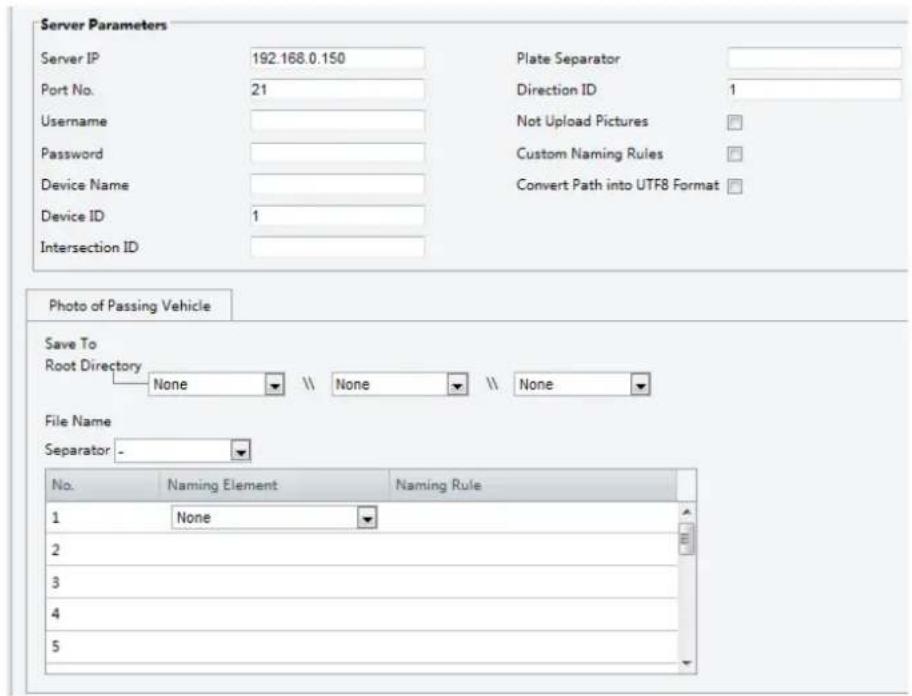This screenshot has height=696, width=912.
Task: Open third Root Directory None dropdown
Action: pos(582,384)
